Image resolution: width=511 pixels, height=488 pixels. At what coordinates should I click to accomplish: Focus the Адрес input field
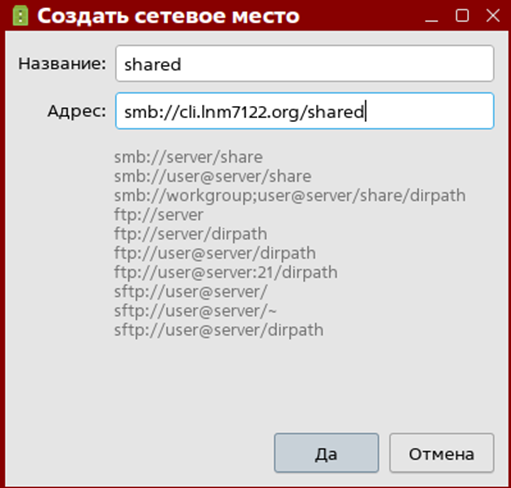304,111
